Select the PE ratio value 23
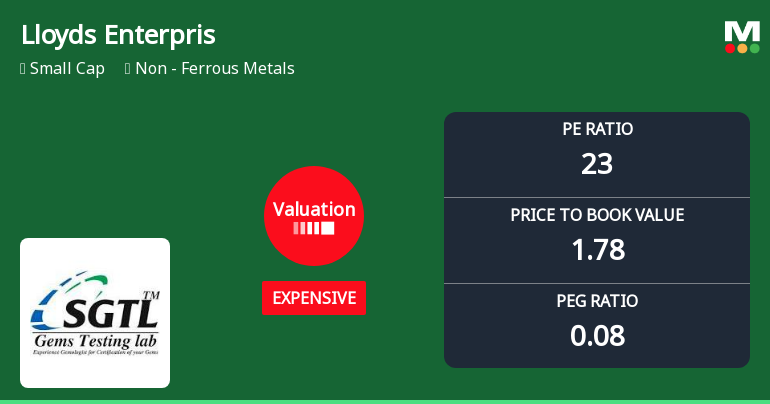770x404 pixels. tap(597, 163)
